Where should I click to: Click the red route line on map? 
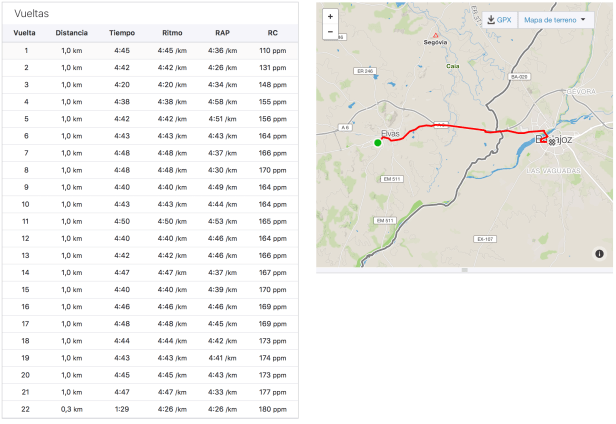(x=460, y=128)
